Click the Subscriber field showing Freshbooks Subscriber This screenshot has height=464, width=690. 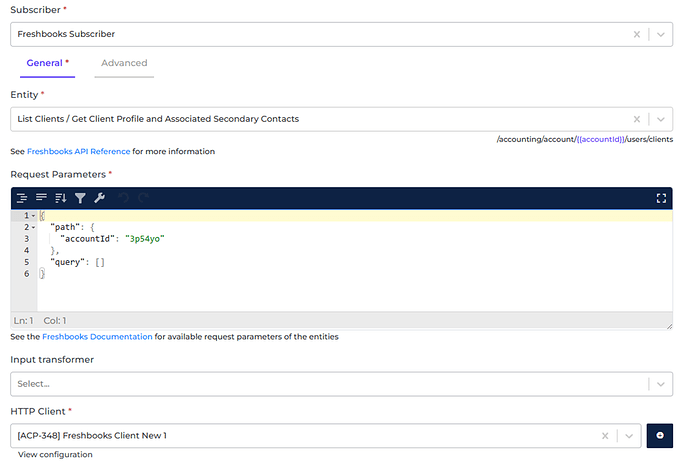tap(341, 34)
